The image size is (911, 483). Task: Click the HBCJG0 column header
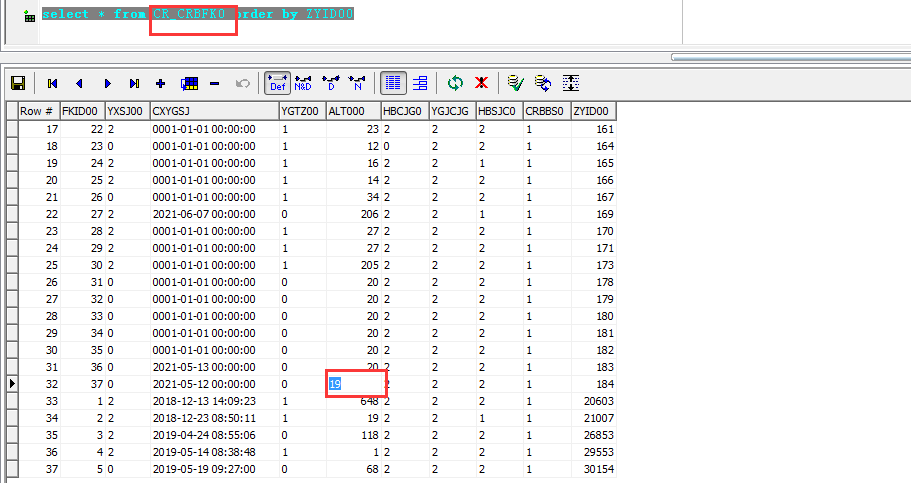(404, 111)
